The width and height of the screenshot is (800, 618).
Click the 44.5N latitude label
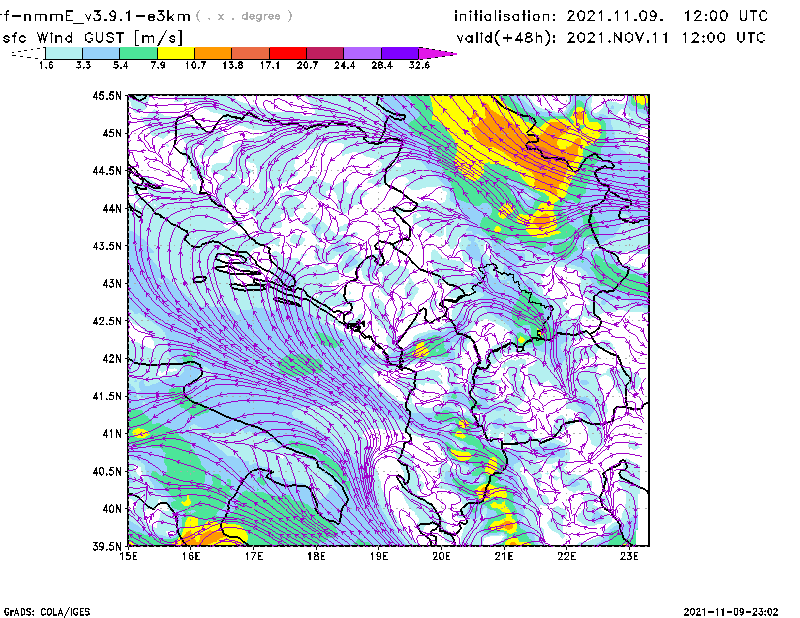click(x=107, y=170)
